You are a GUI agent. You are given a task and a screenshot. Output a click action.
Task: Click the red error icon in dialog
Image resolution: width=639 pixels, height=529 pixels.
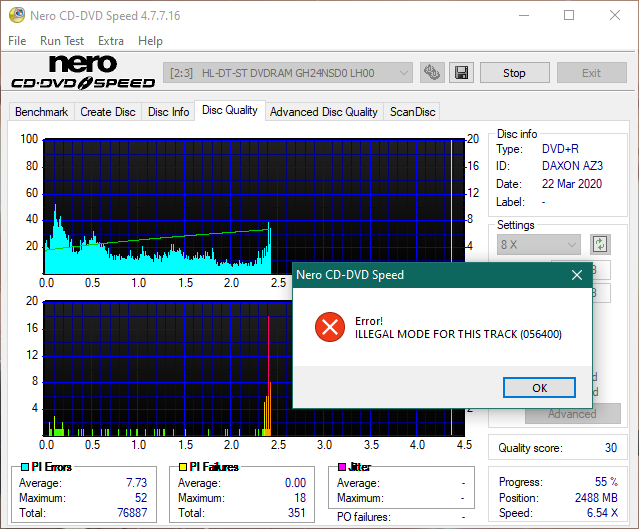click(x=330, y=327)
